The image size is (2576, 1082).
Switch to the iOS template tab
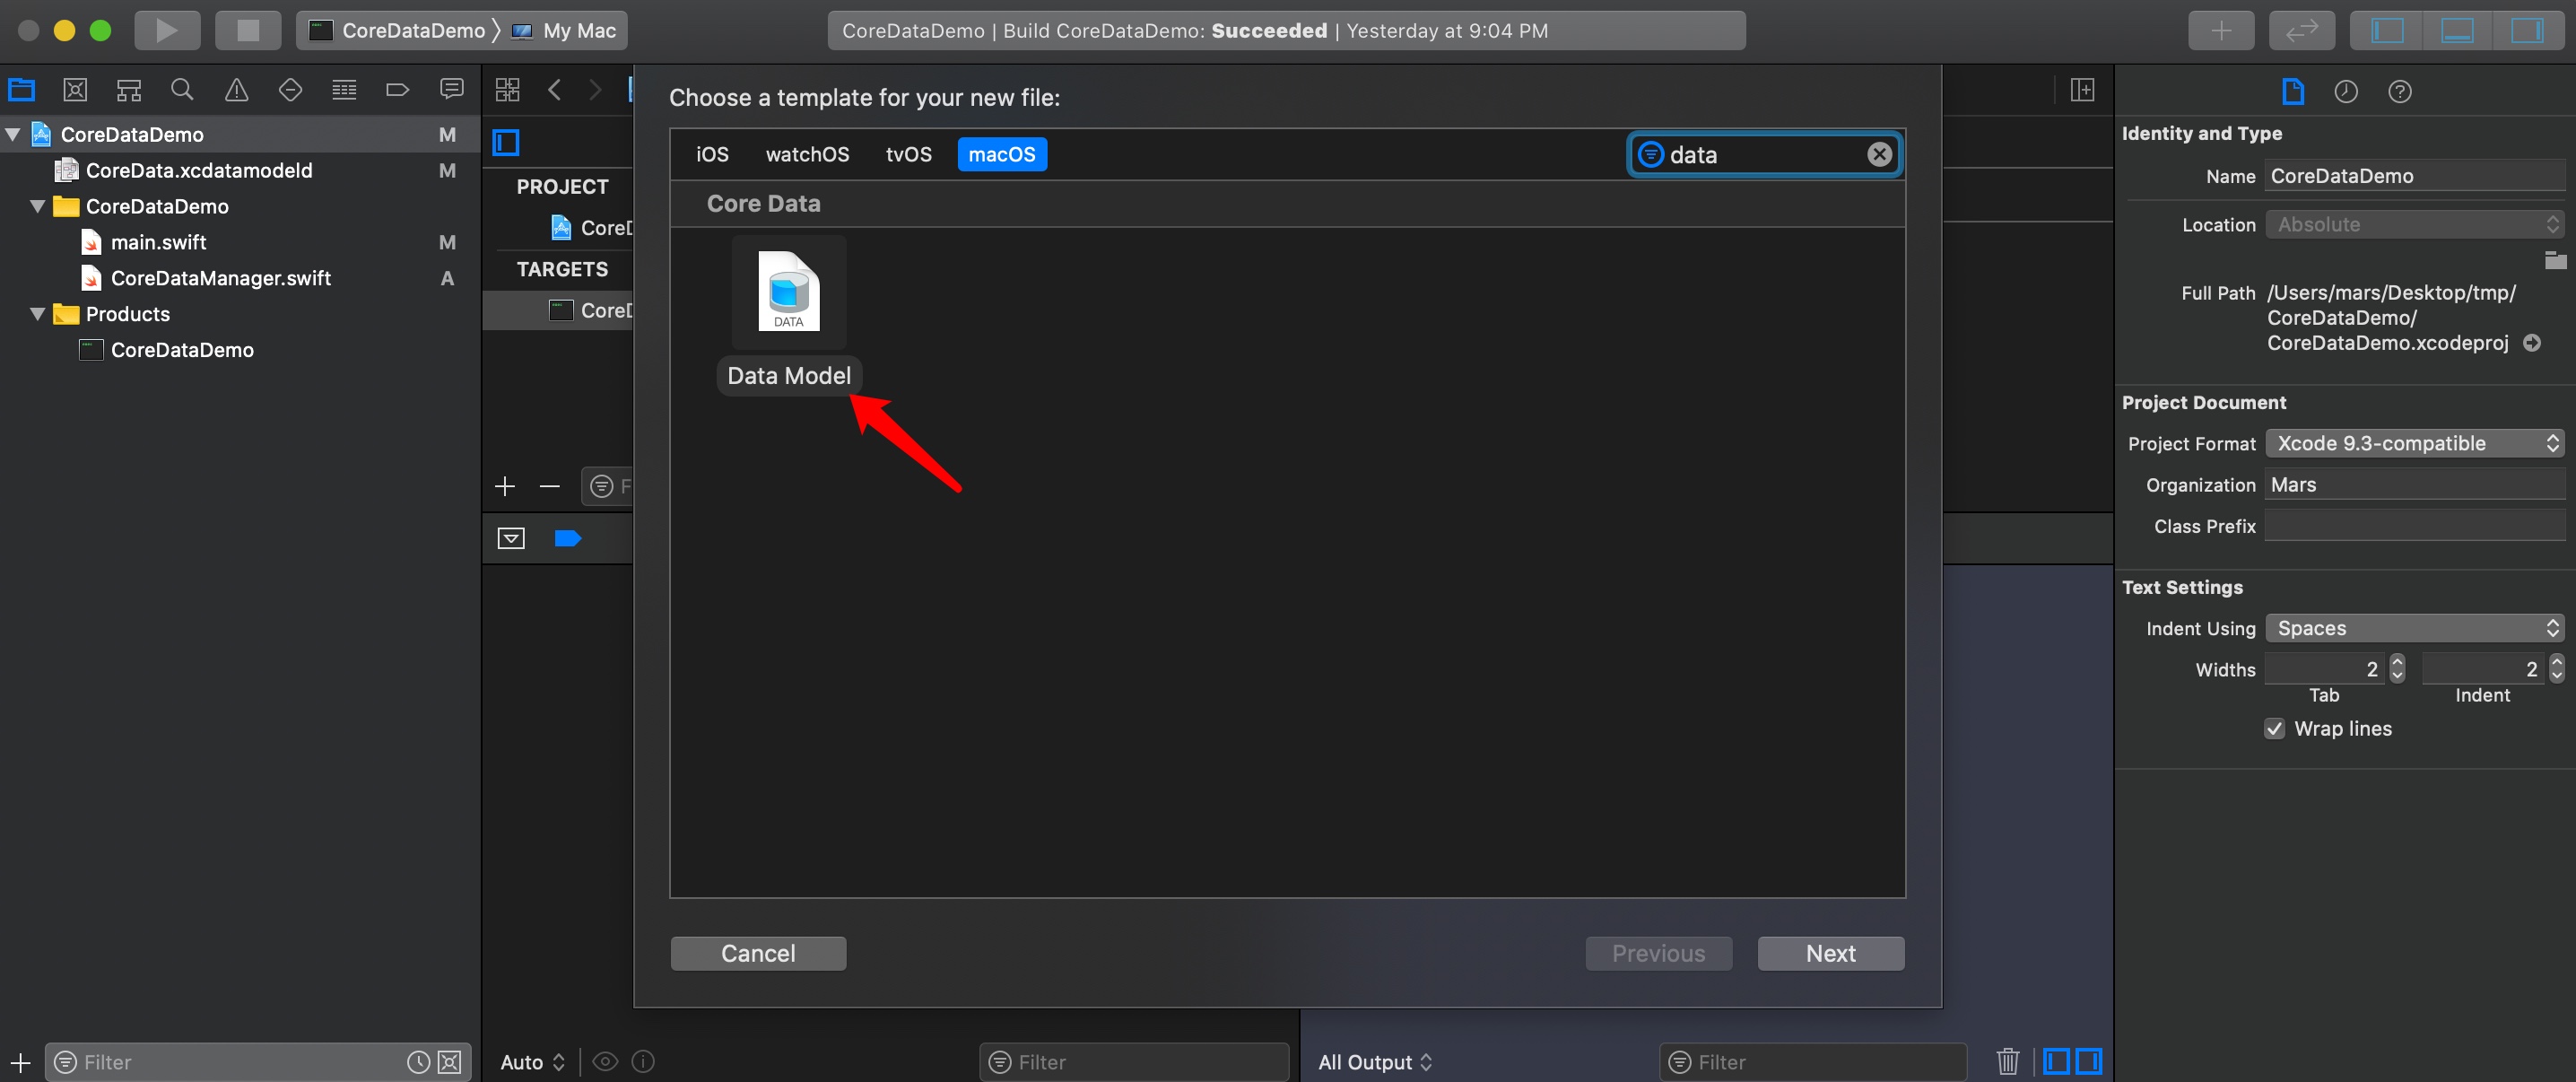coord(712,154)
